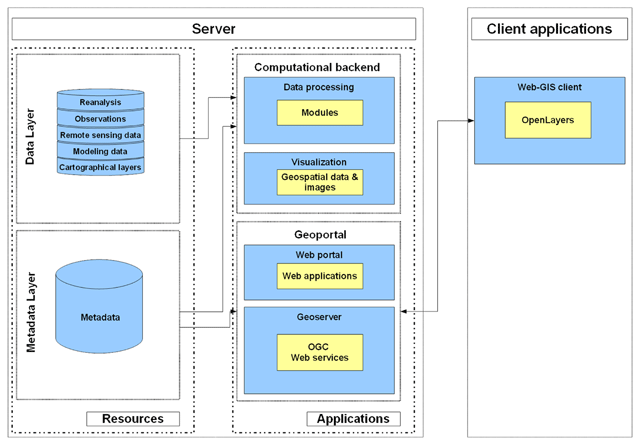640x445 pixels.
Task: Select the Client applications header
Action: [x=549, y=29]
